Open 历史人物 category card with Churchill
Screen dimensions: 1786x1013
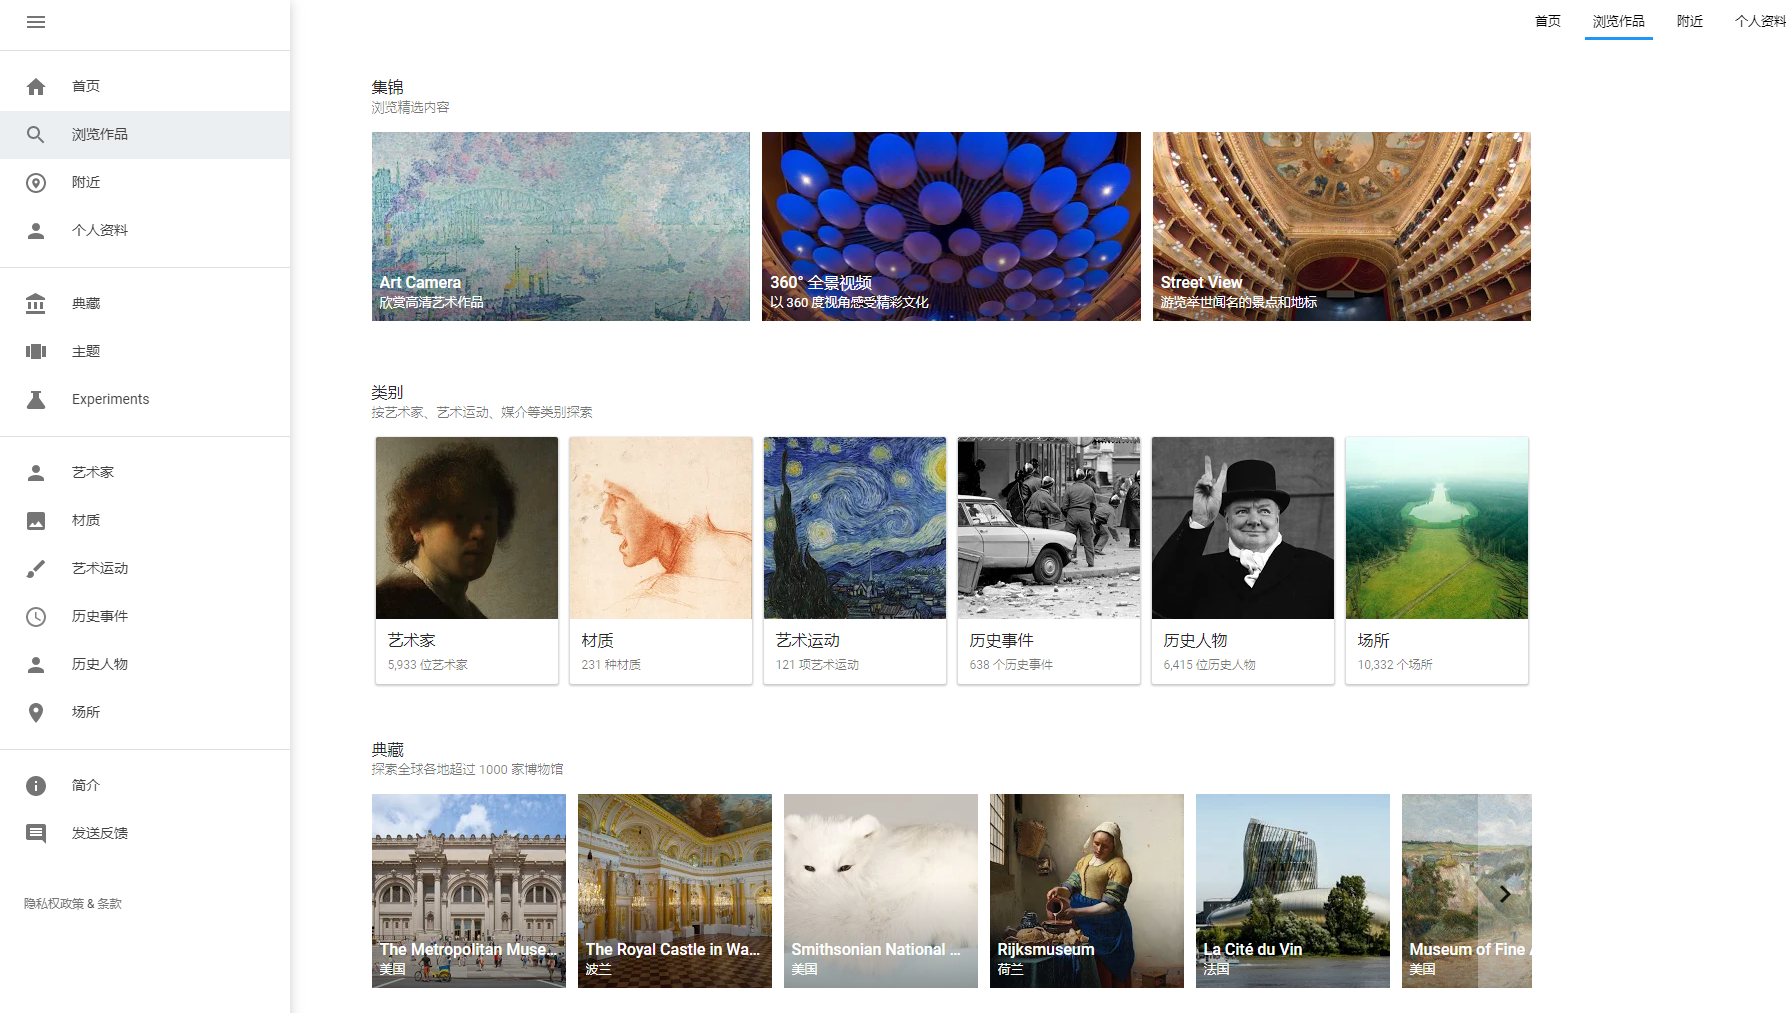click(x=1243, y=560)
